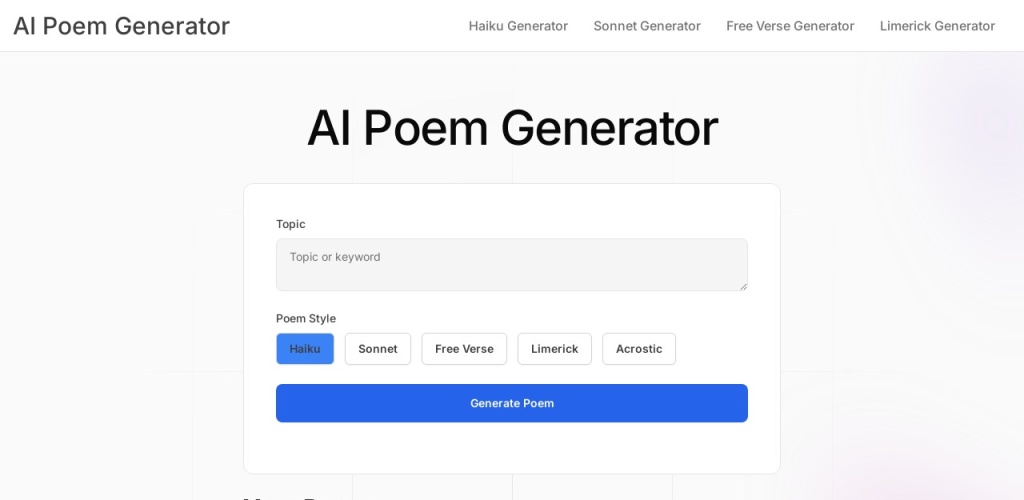Select the Haiku poem style
The width and height of the screenshot is (1024, 500).
pyautogui.click(x=305, y=349)
